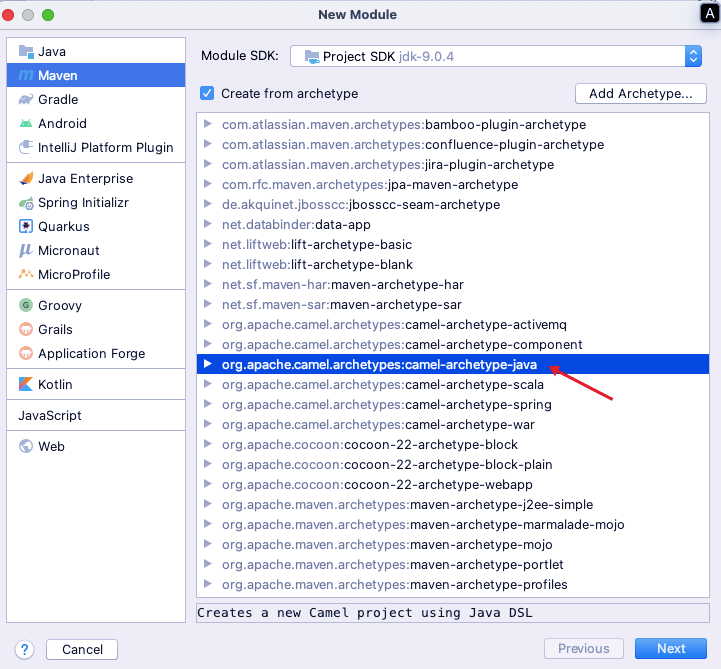The image size is (721, 669).
Task: Click the Next button
Action: [x=671, y=648]
